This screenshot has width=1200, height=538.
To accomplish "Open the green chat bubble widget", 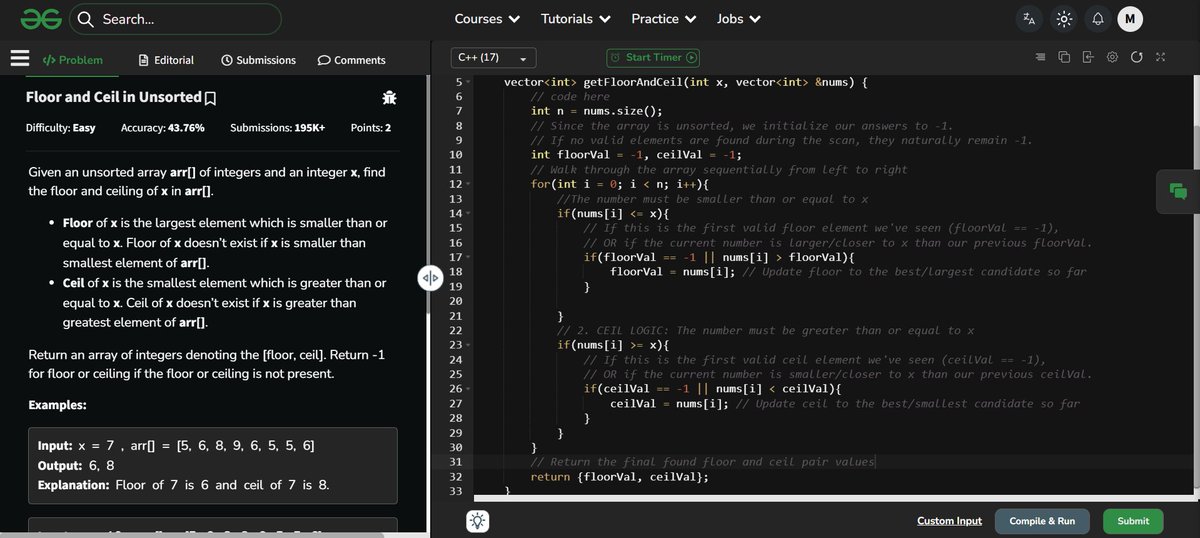I will pyautogui.click(x=1178, y=192).
